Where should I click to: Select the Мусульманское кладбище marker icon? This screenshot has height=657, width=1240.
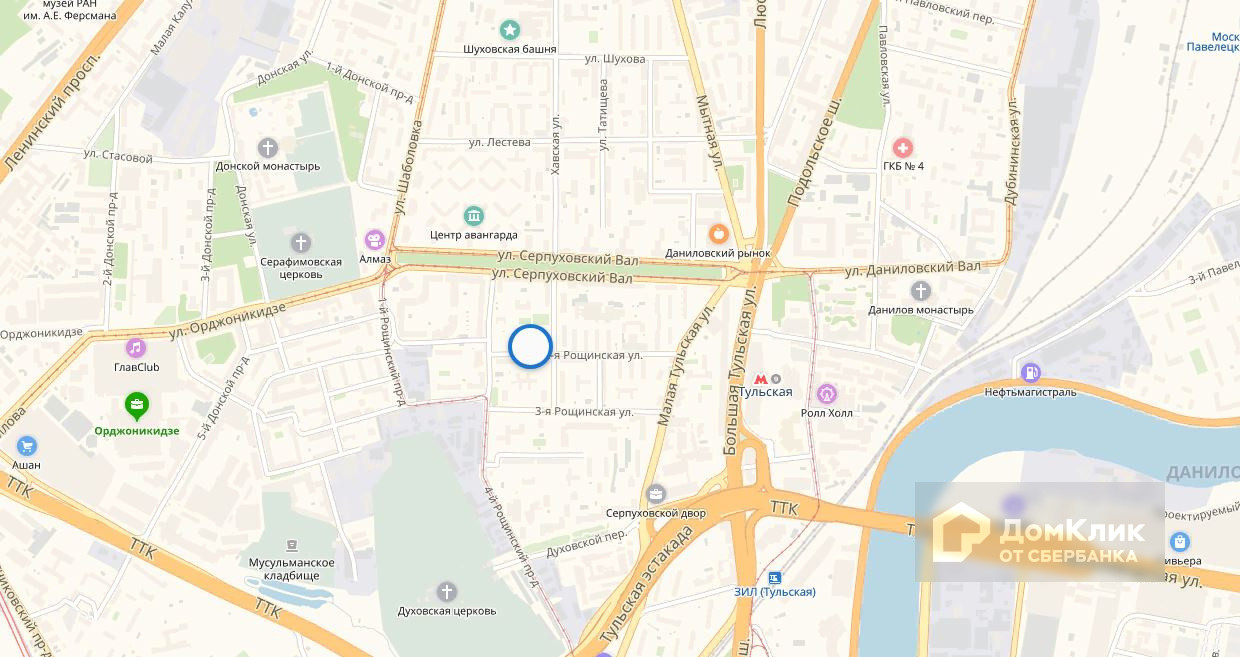coord(291,545)
